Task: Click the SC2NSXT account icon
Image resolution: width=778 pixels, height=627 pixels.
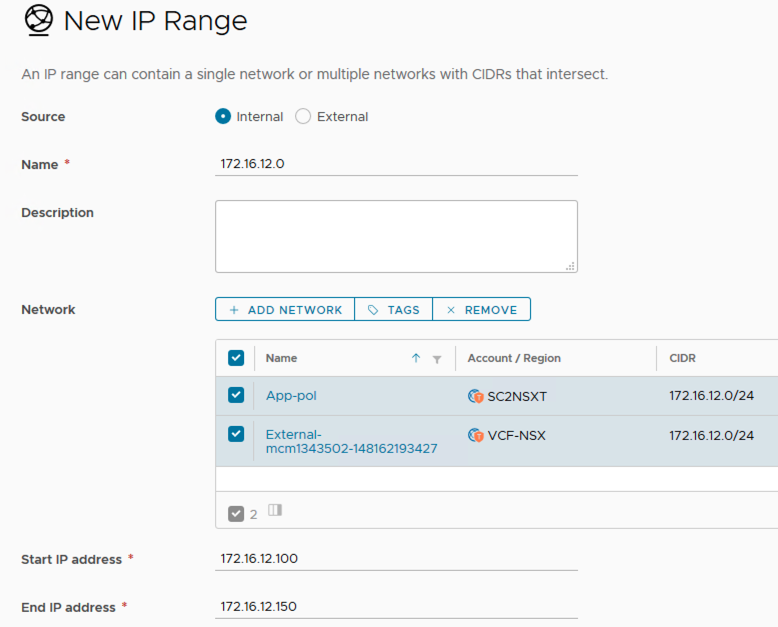Action: [x=476, y=396]
